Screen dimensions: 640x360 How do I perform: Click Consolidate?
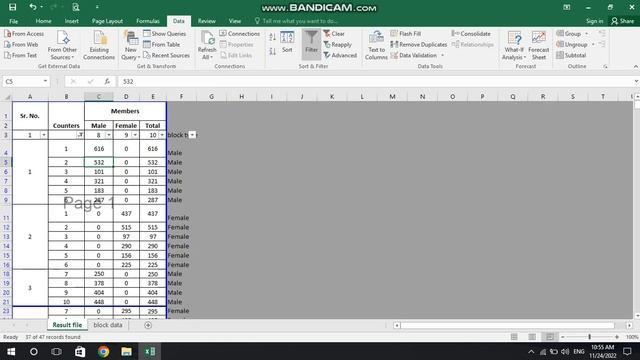(471, 33)
